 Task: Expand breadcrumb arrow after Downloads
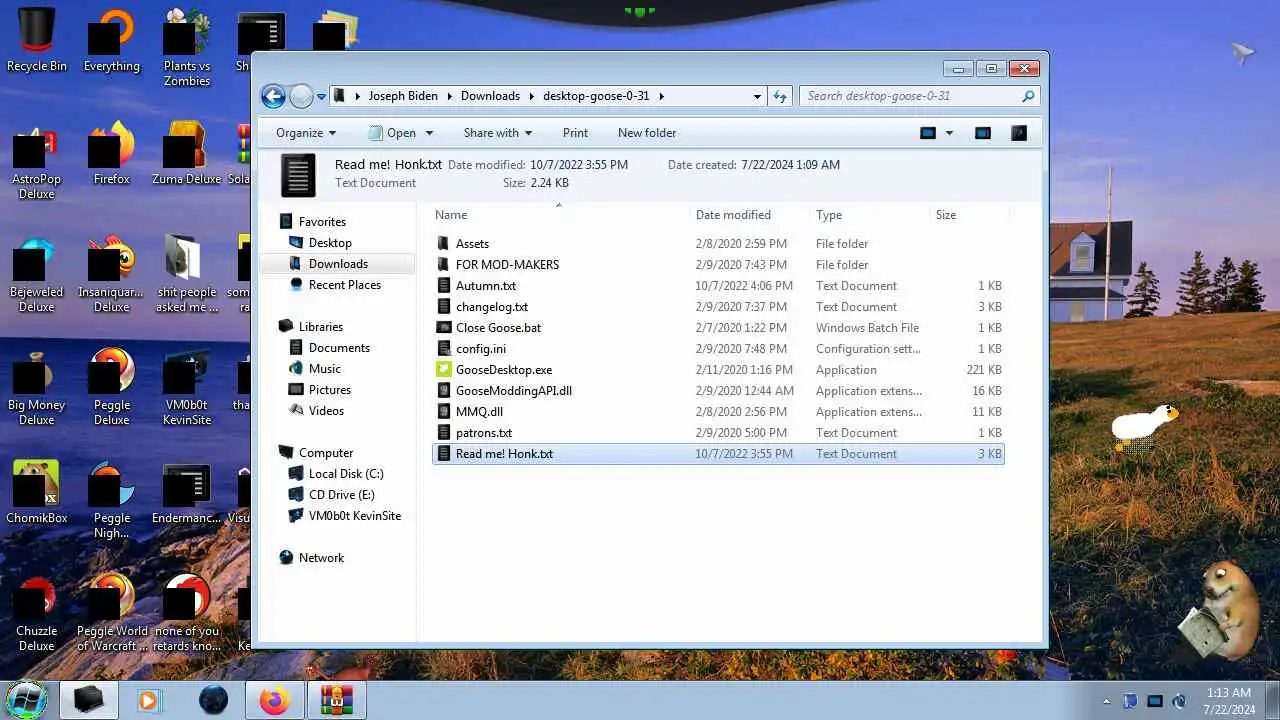[x=532, y=96]
